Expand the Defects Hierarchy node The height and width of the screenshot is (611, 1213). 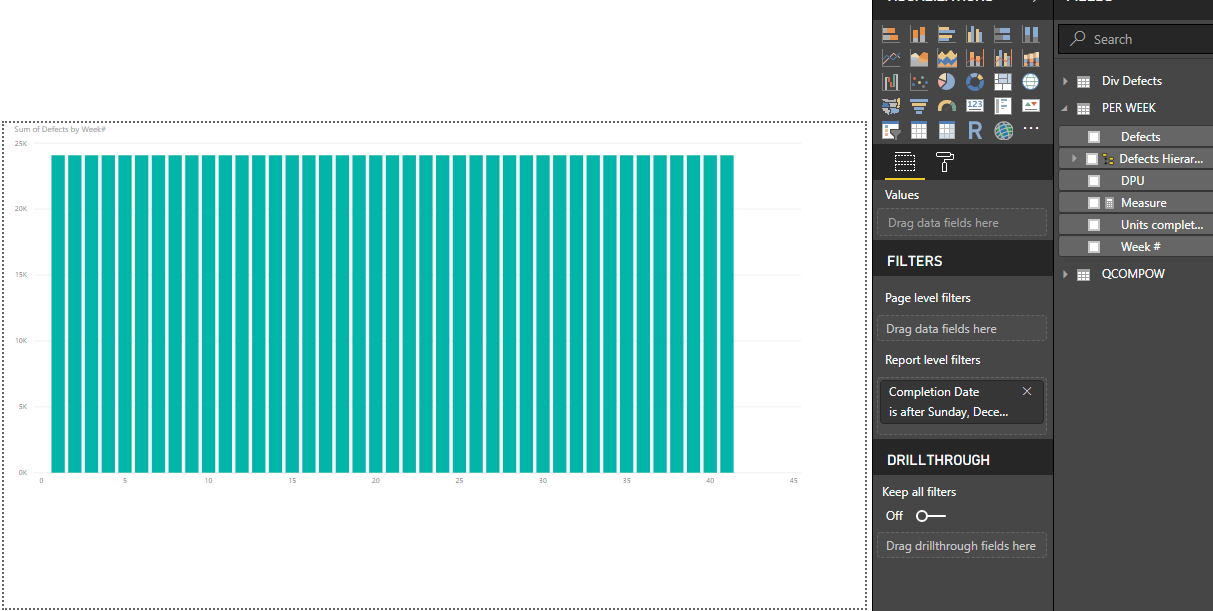click(1074, 159)
